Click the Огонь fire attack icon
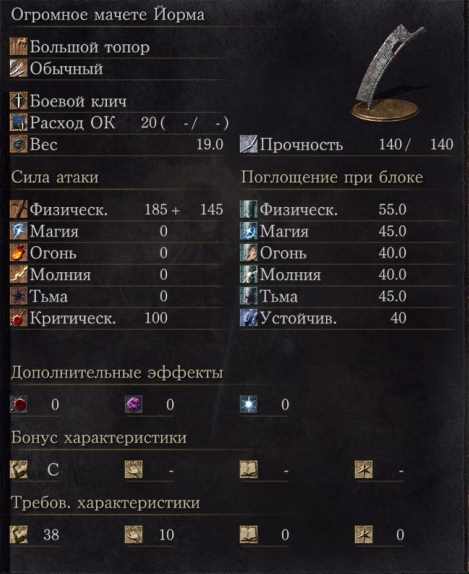Viewport: 469px width, 574px height. point(18,253)
